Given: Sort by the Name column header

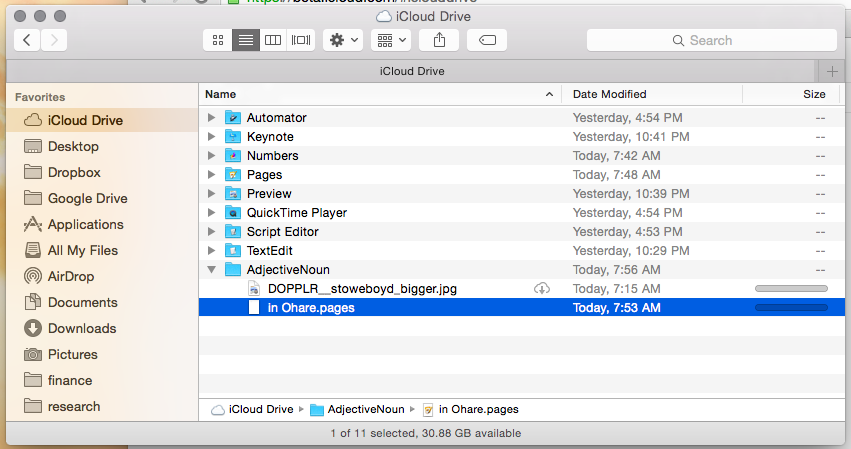Looking at the screenshot, I should coord(380,94).
